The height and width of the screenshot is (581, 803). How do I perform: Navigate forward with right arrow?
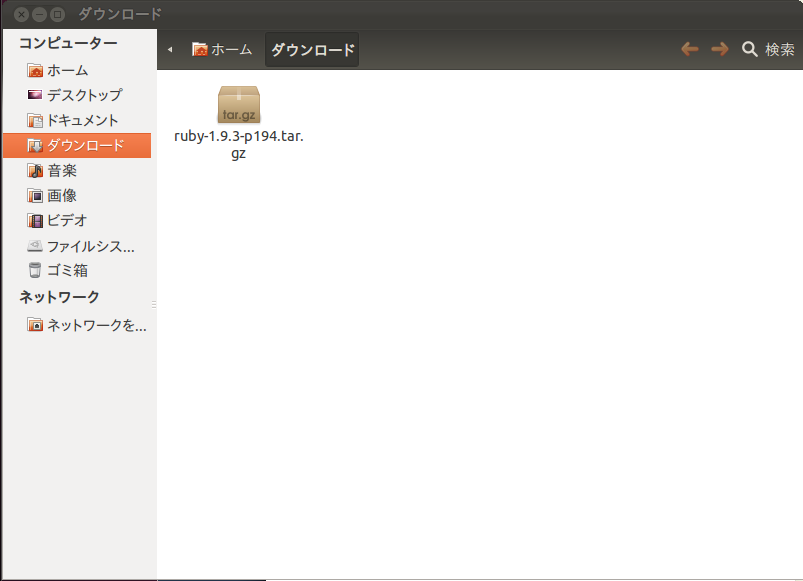[x=720, y=49]
